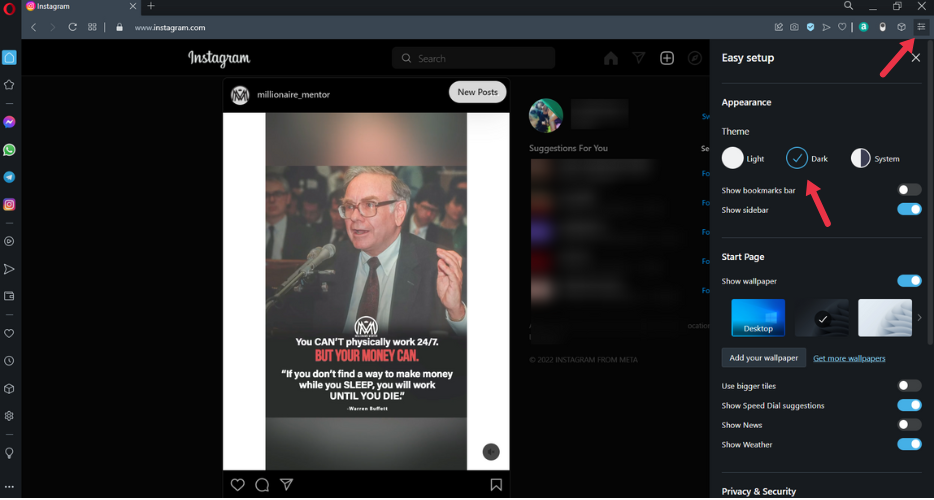Open a new tab with plus
This screenshot has height=500, width=934.
pyautogui.click(x=151, y=6)
